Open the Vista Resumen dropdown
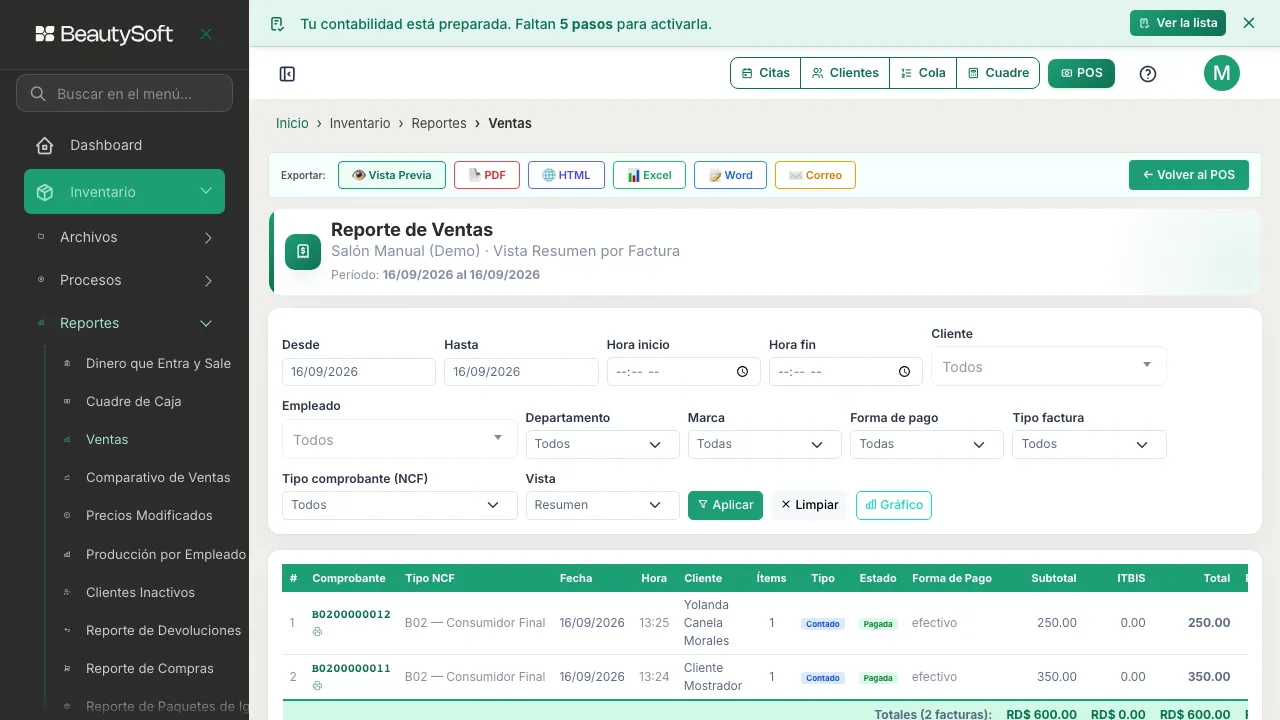Viewport: 1280px width, 720px height. coord(602,505)
